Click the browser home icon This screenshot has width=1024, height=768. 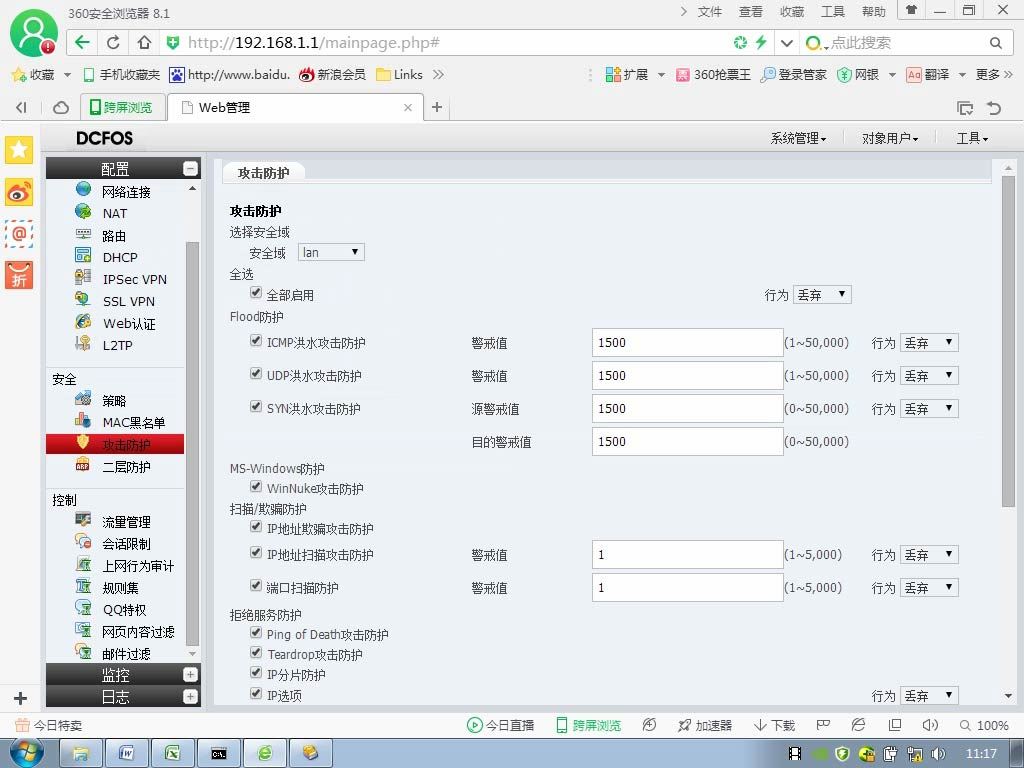[144, 42]
